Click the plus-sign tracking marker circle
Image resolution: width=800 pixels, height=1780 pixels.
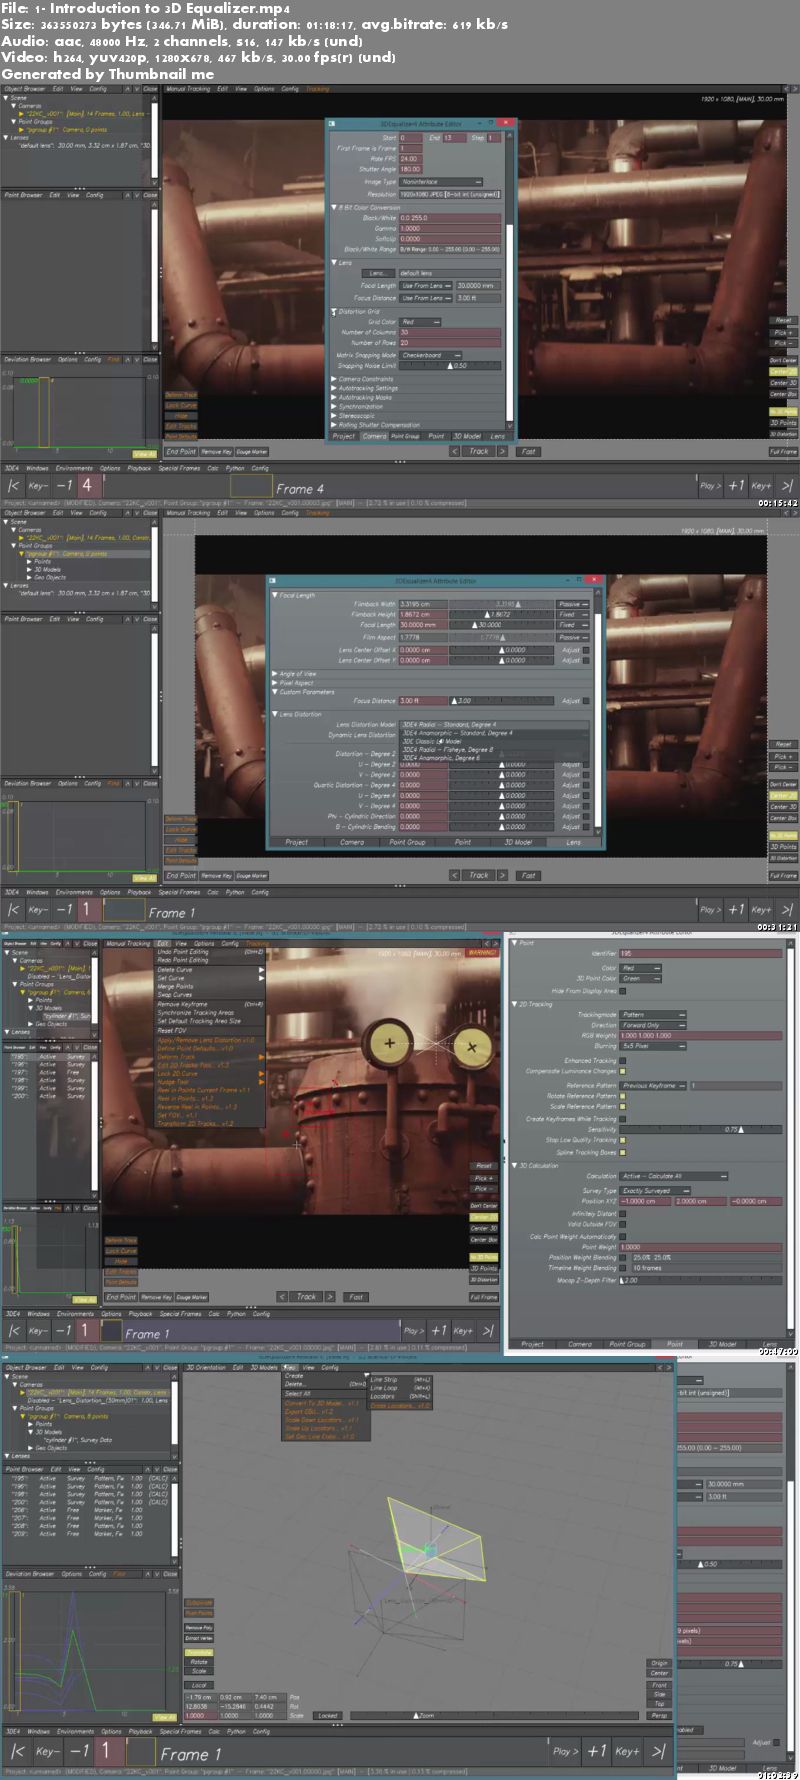[x=388, y=1044]
